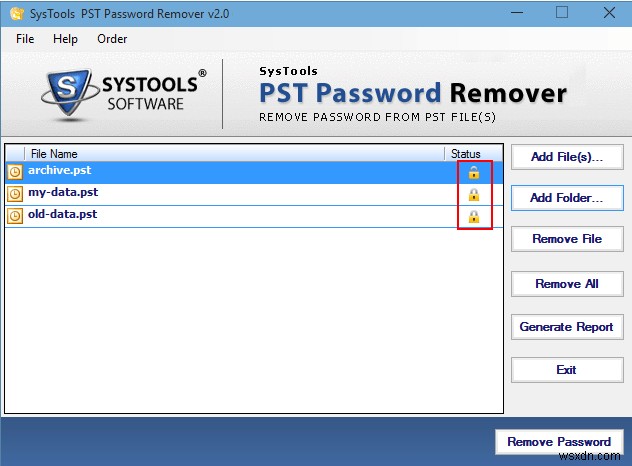Click the app icon in the title bar
The height and width of the screenshot is (466, 632).
click(x=17, y=13)
